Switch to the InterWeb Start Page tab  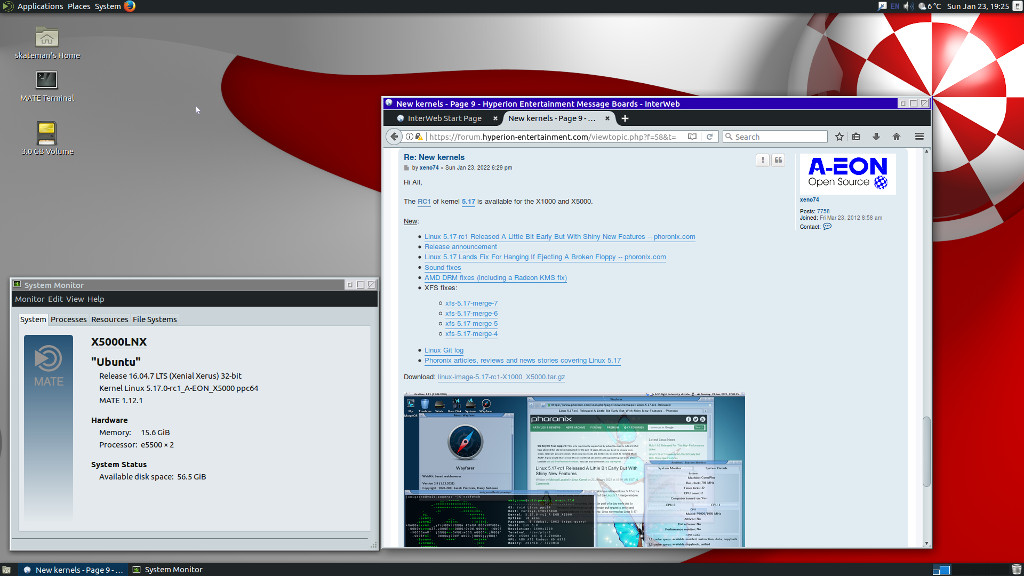(443, 118)
